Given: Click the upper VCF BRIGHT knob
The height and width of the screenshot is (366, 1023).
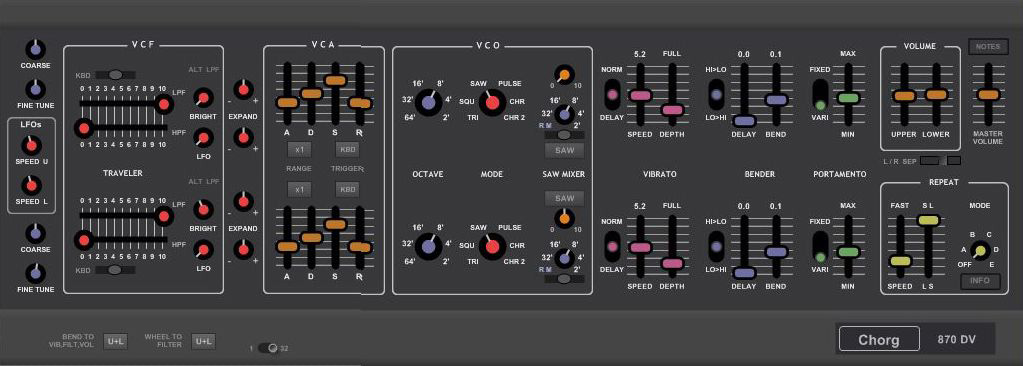Looking at the screenshot, I should click(x=203, y=98).
